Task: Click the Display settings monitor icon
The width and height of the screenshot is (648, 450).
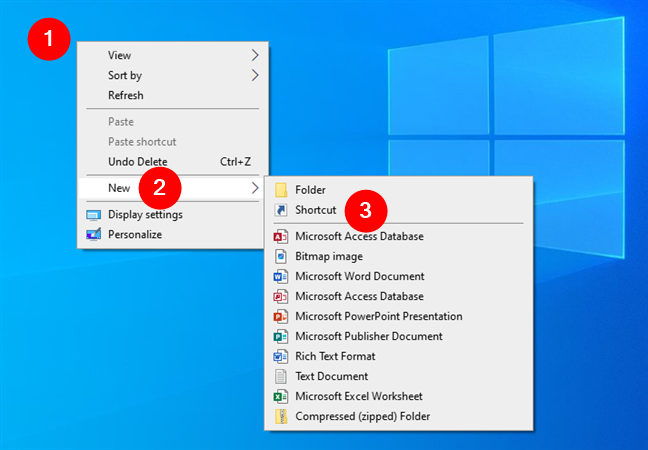Action: [93, 215]
